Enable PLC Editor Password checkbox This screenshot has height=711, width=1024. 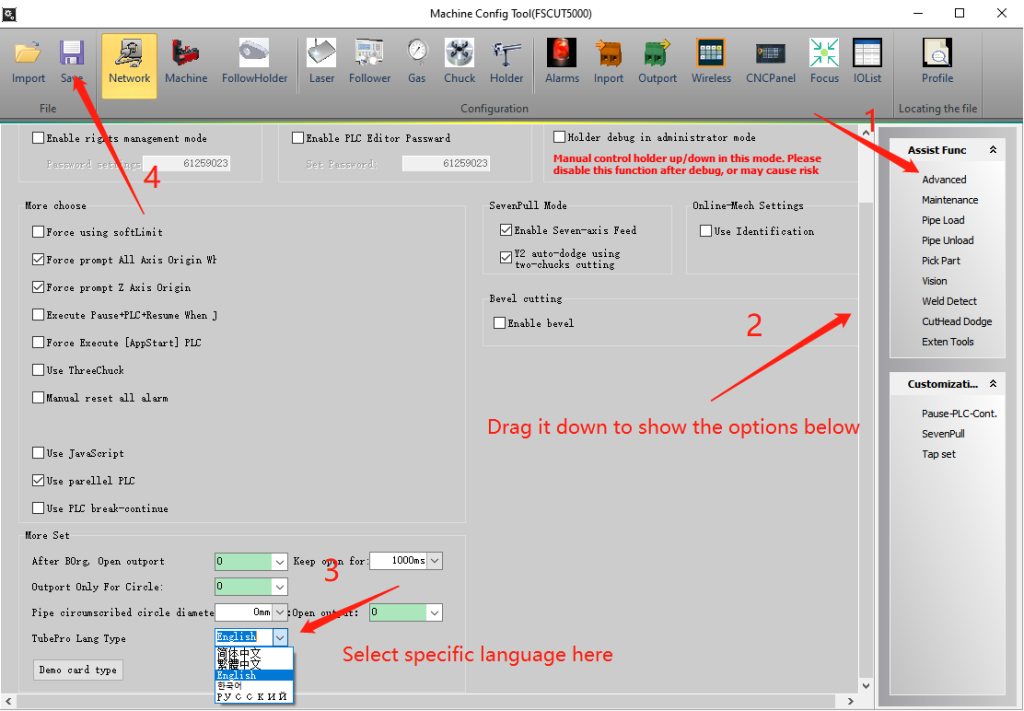[298, 138]
